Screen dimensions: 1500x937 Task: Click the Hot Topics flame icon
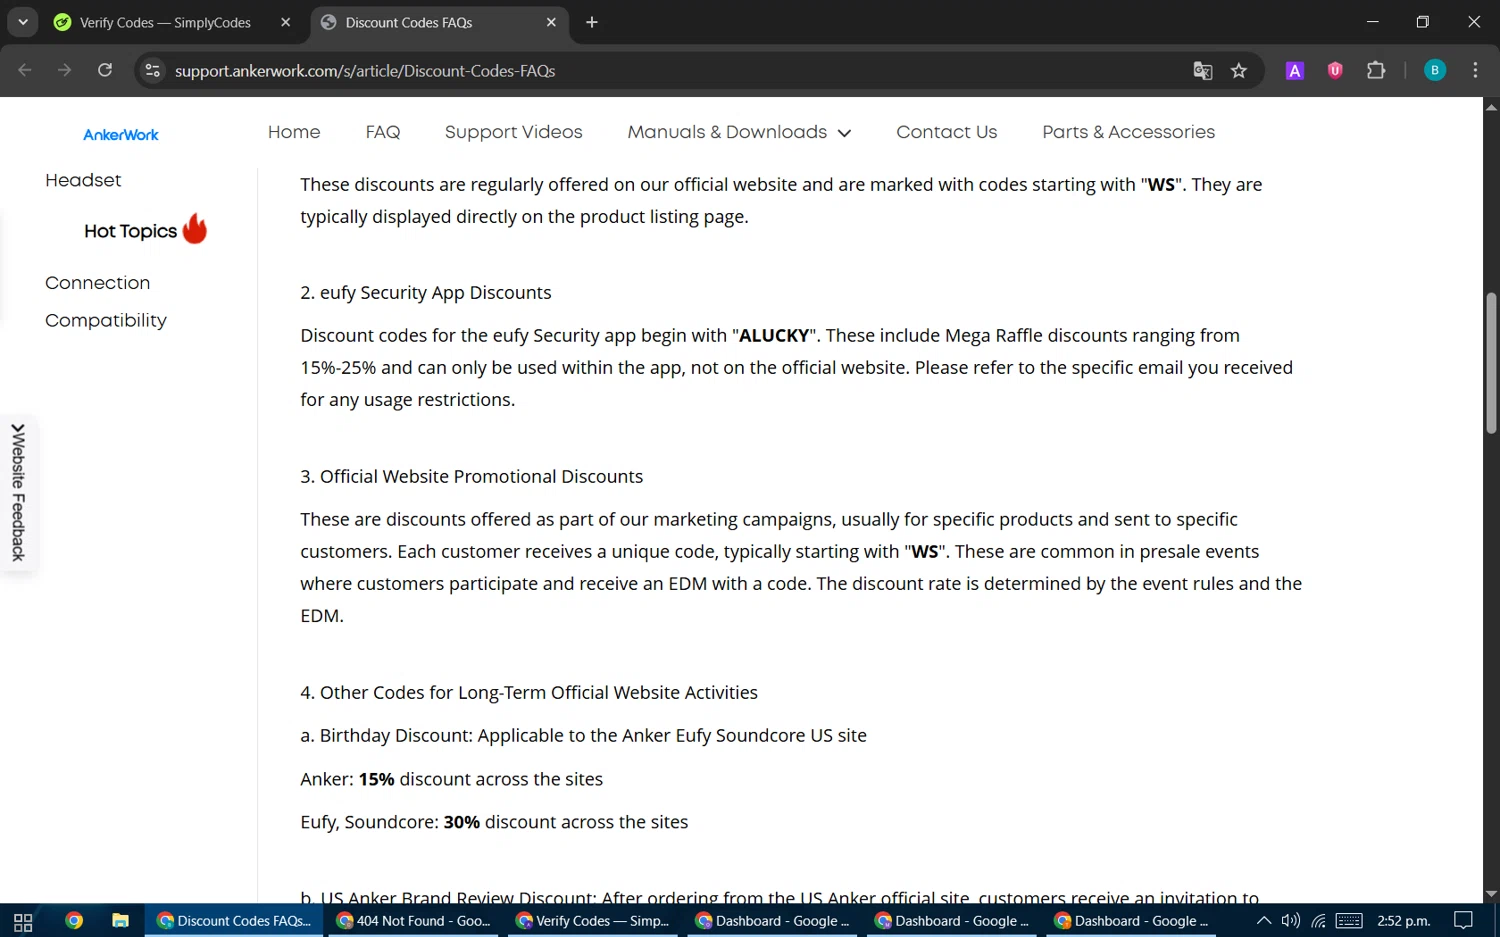tap(195, 229)
